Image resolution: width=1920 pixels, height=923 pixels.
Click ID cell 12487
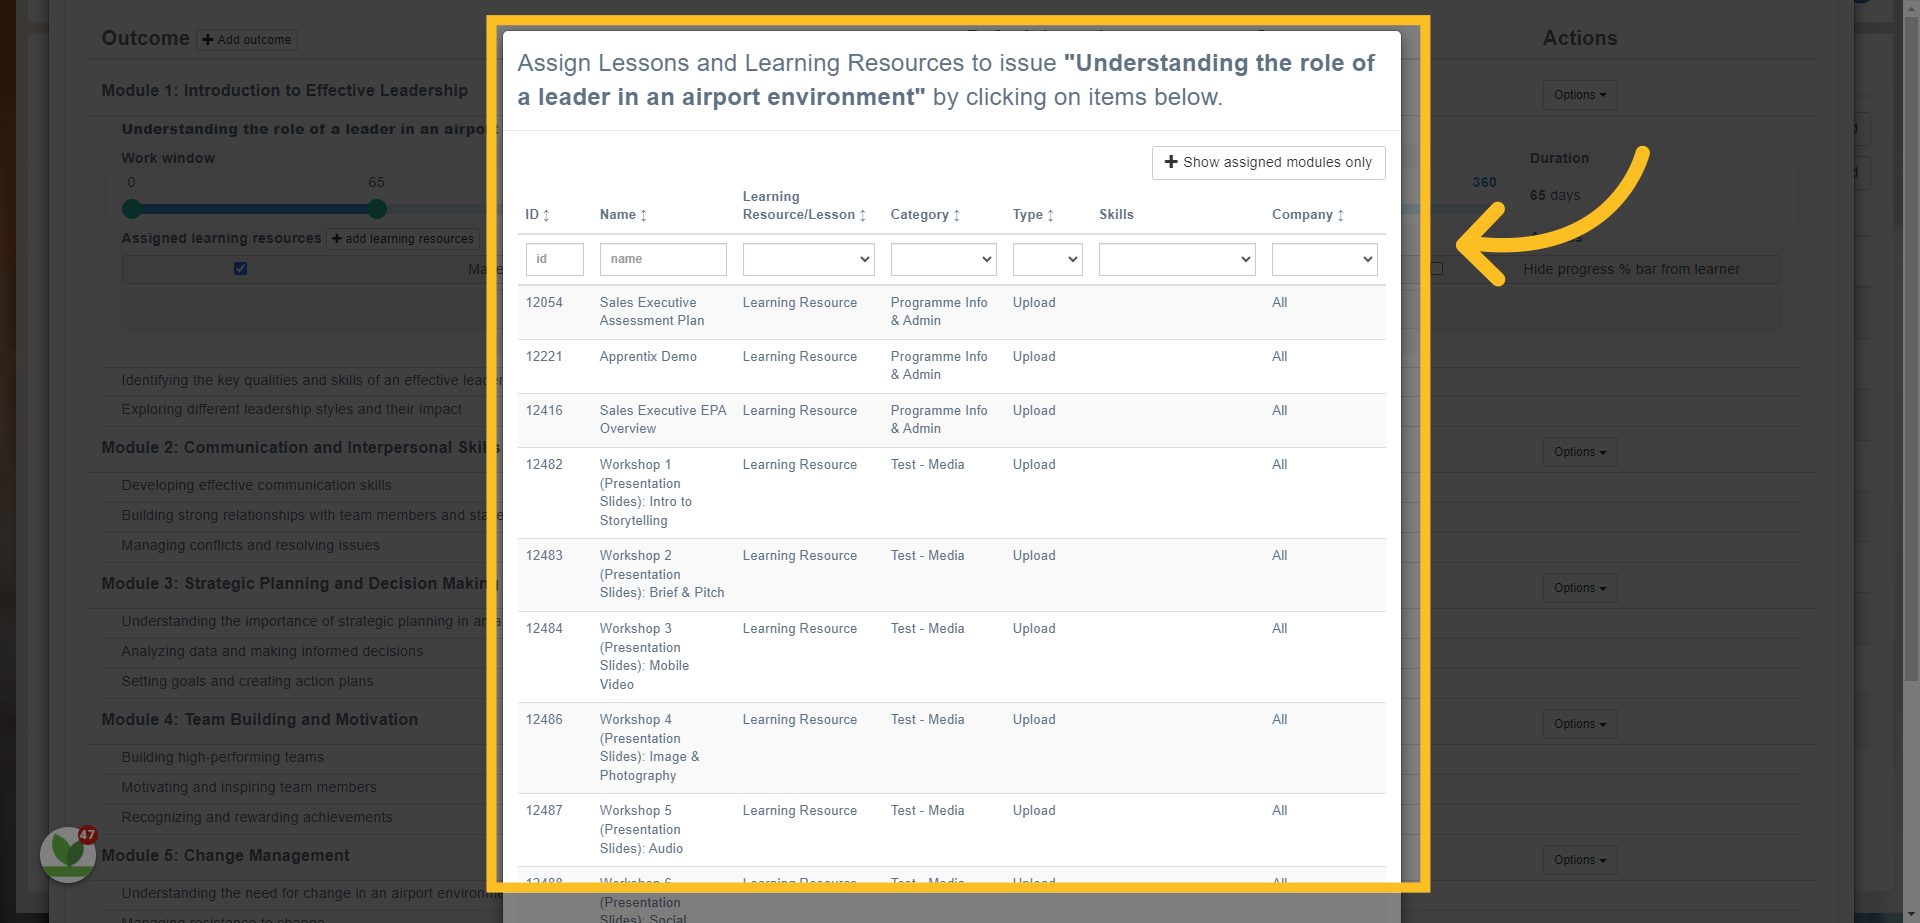544,811
